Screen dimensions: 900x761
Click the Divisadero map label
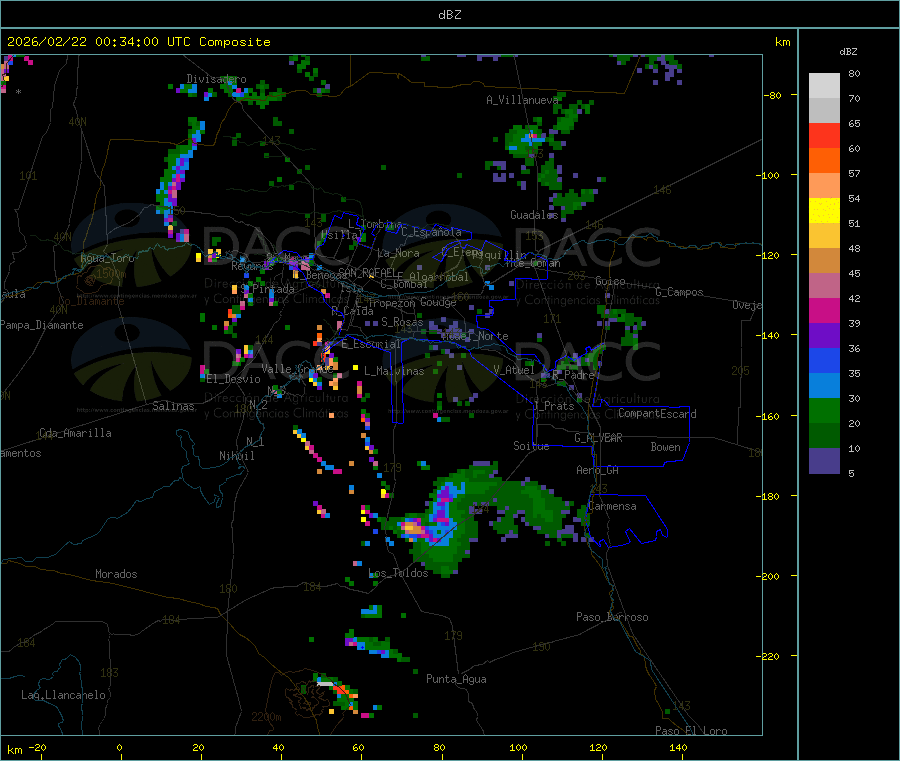point(216,79)
